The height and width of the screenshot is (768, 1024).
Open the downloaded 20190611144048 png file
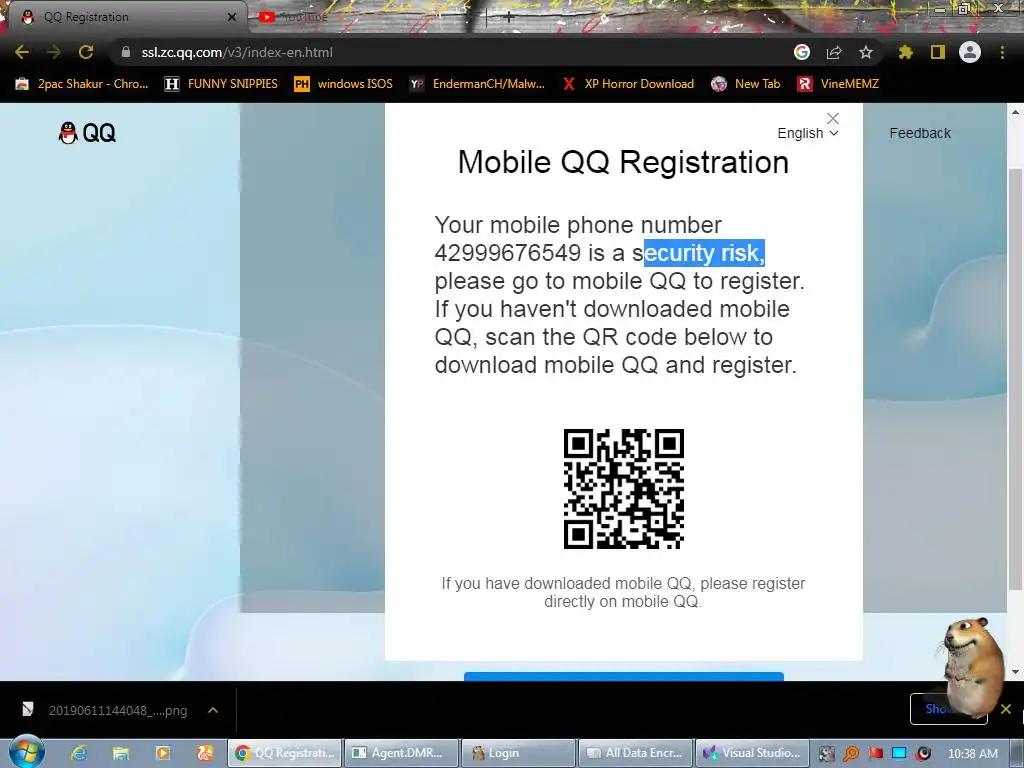[104, 710]
